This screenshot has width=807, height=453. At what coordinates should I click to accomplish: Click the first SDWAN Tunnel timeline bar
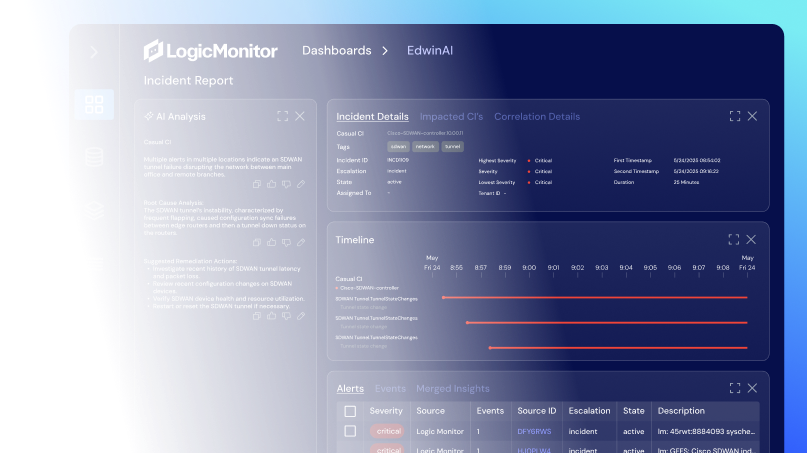(x=595, y=298)
